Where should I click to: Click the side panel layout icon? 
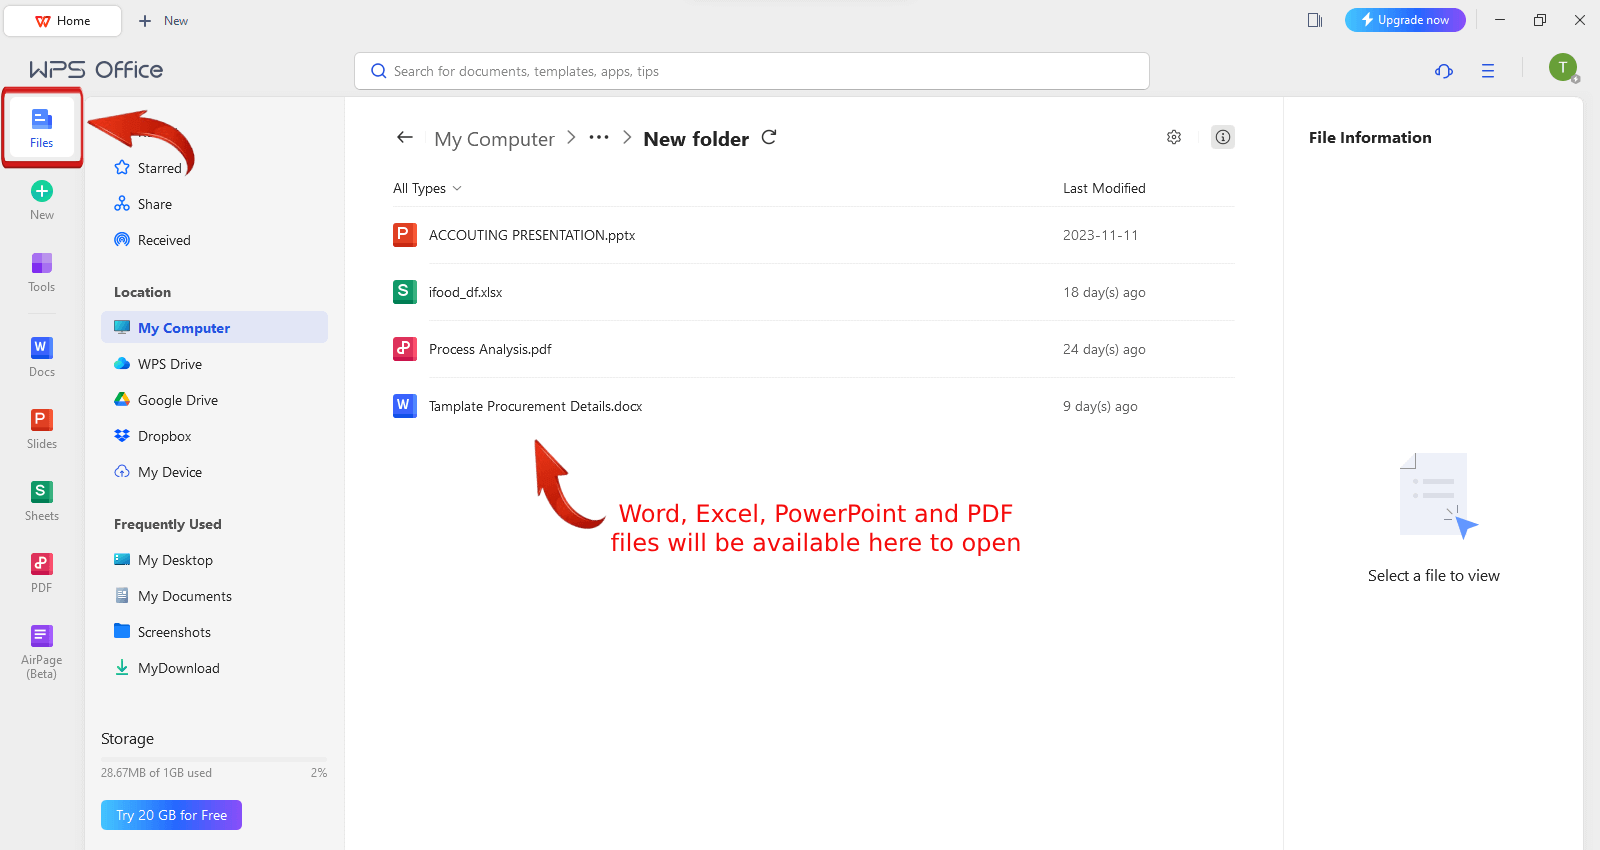pyautogui.click(x=1315, y=20)
